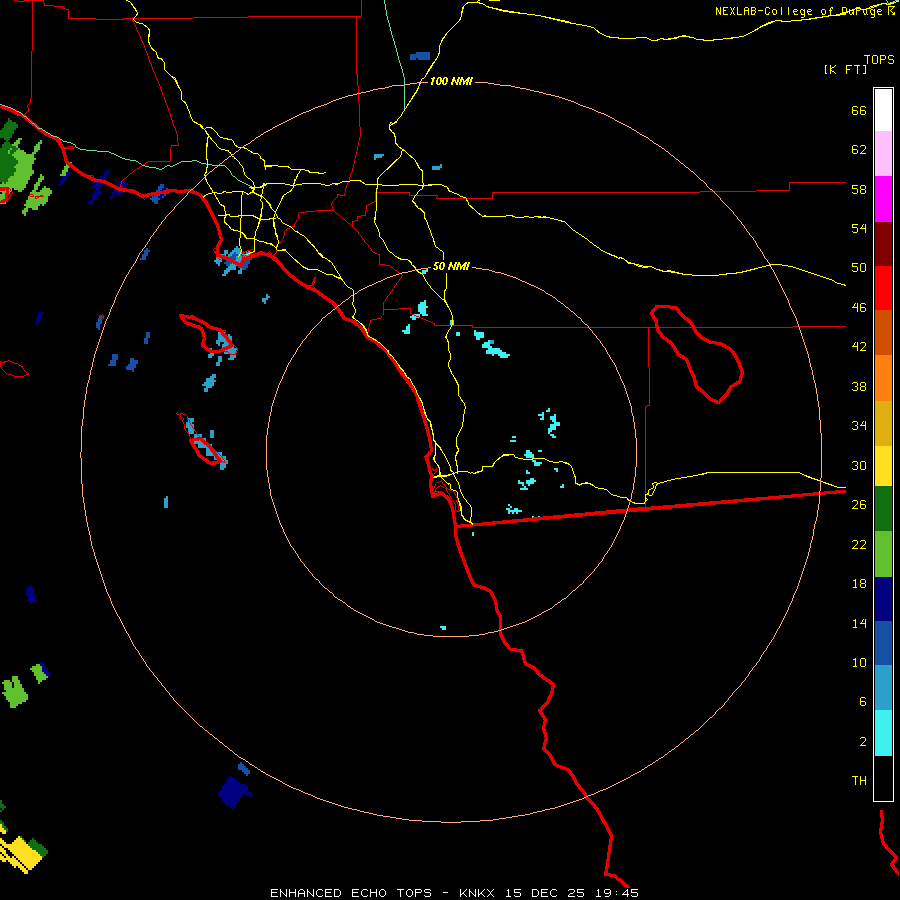Click the bright orange legend color band
The height and width of the screenshot is (900, 900).
point(883,378)
